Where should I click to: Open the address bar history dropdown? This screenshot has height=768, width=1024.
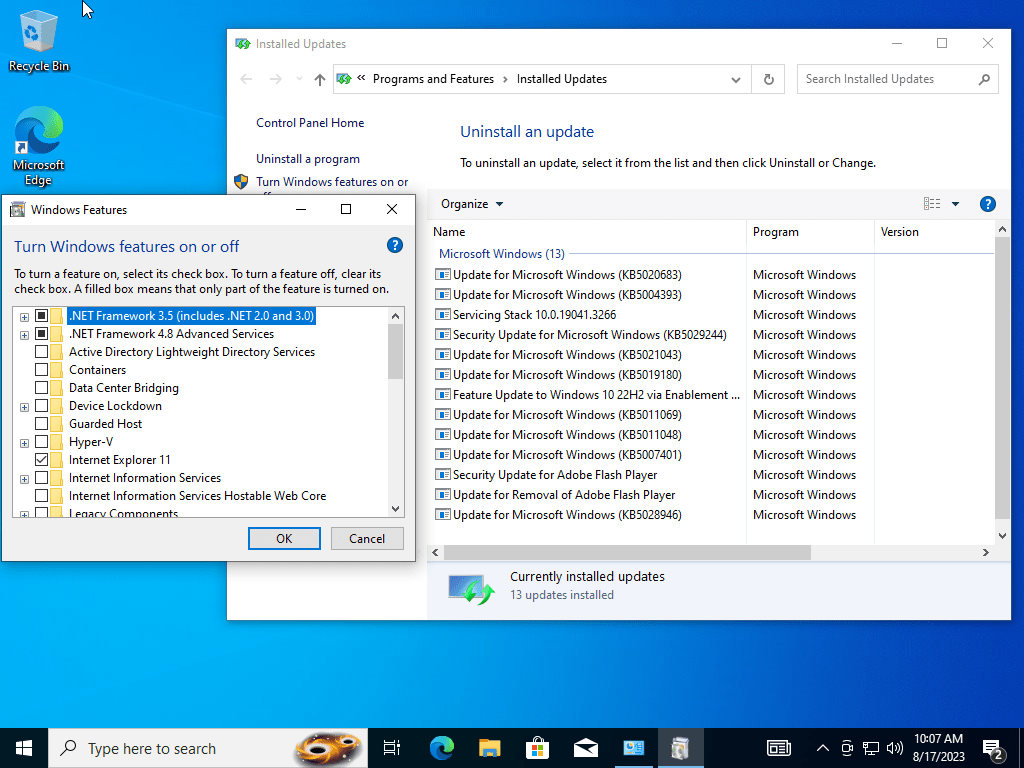click(736, 80)
